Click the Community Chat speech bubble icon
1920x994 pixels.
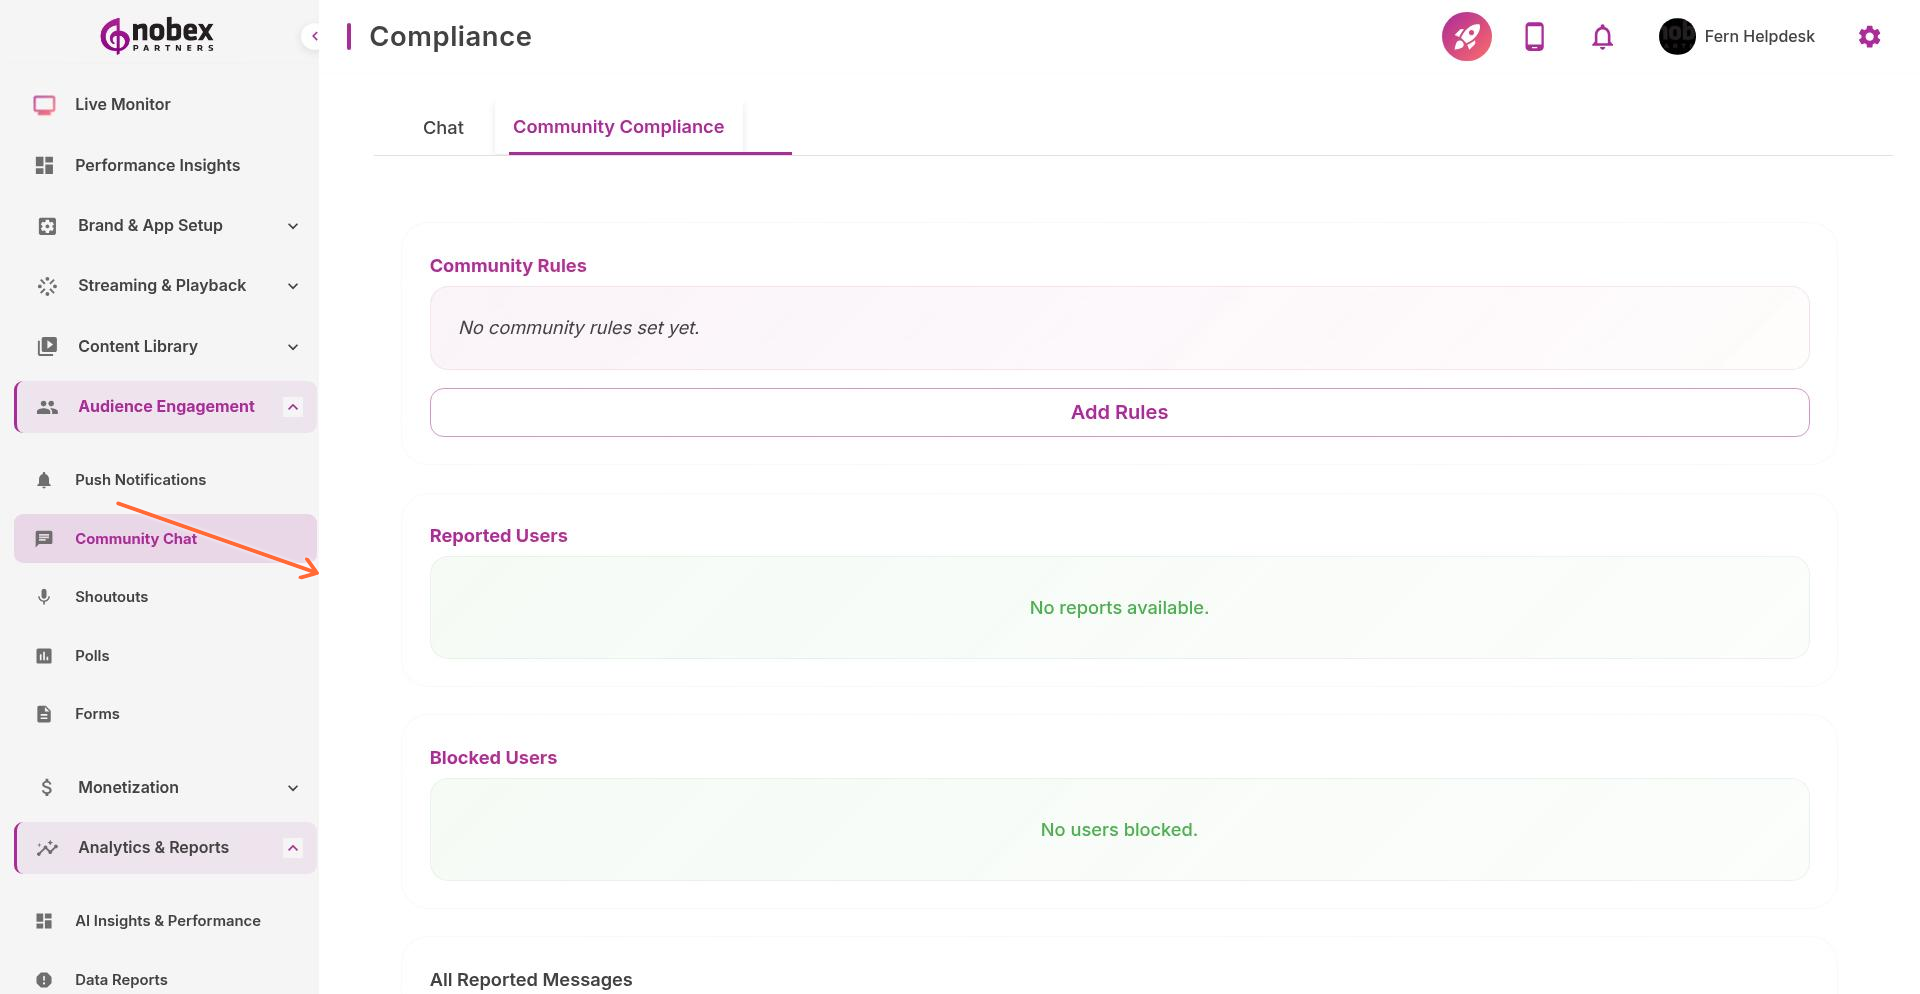point(44,538)
